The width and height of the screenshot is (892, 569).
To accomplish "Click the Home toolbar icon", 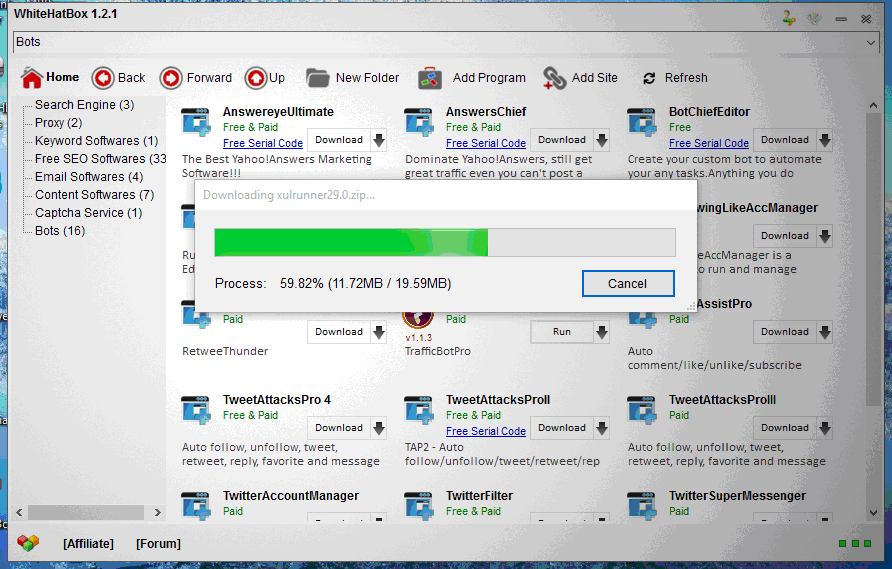I will [x=32, y=78].
